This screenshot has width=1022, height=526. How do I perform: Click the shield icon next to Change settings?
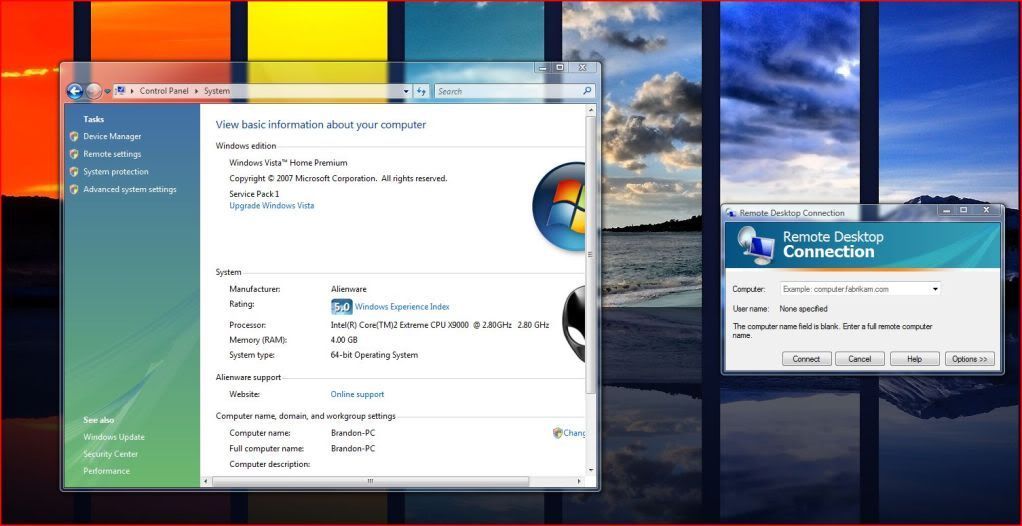click(557, 433)
